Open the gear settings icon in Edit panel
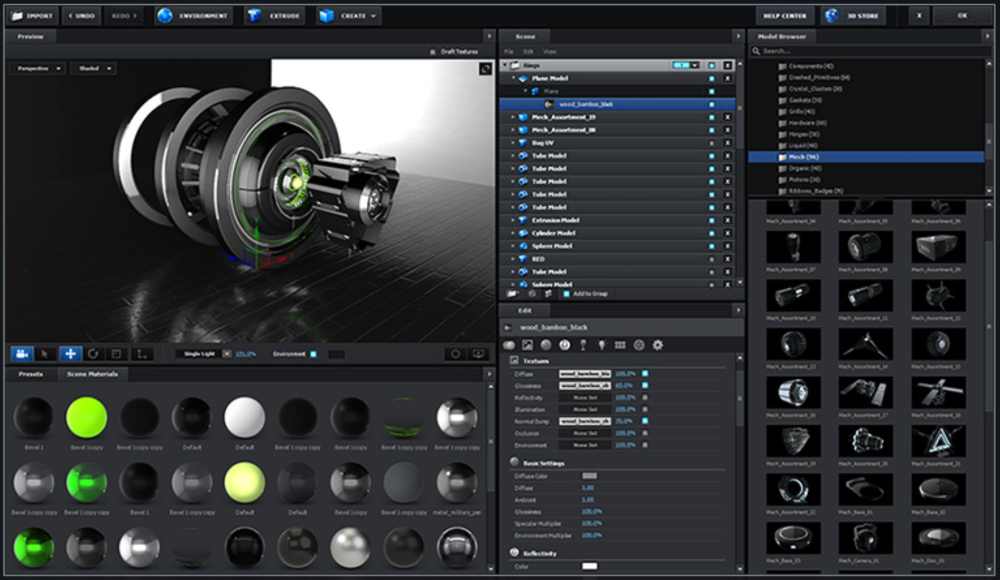The height and width of the screenshot is (580, 1000). pyautogui.click(x=658, y=345)
